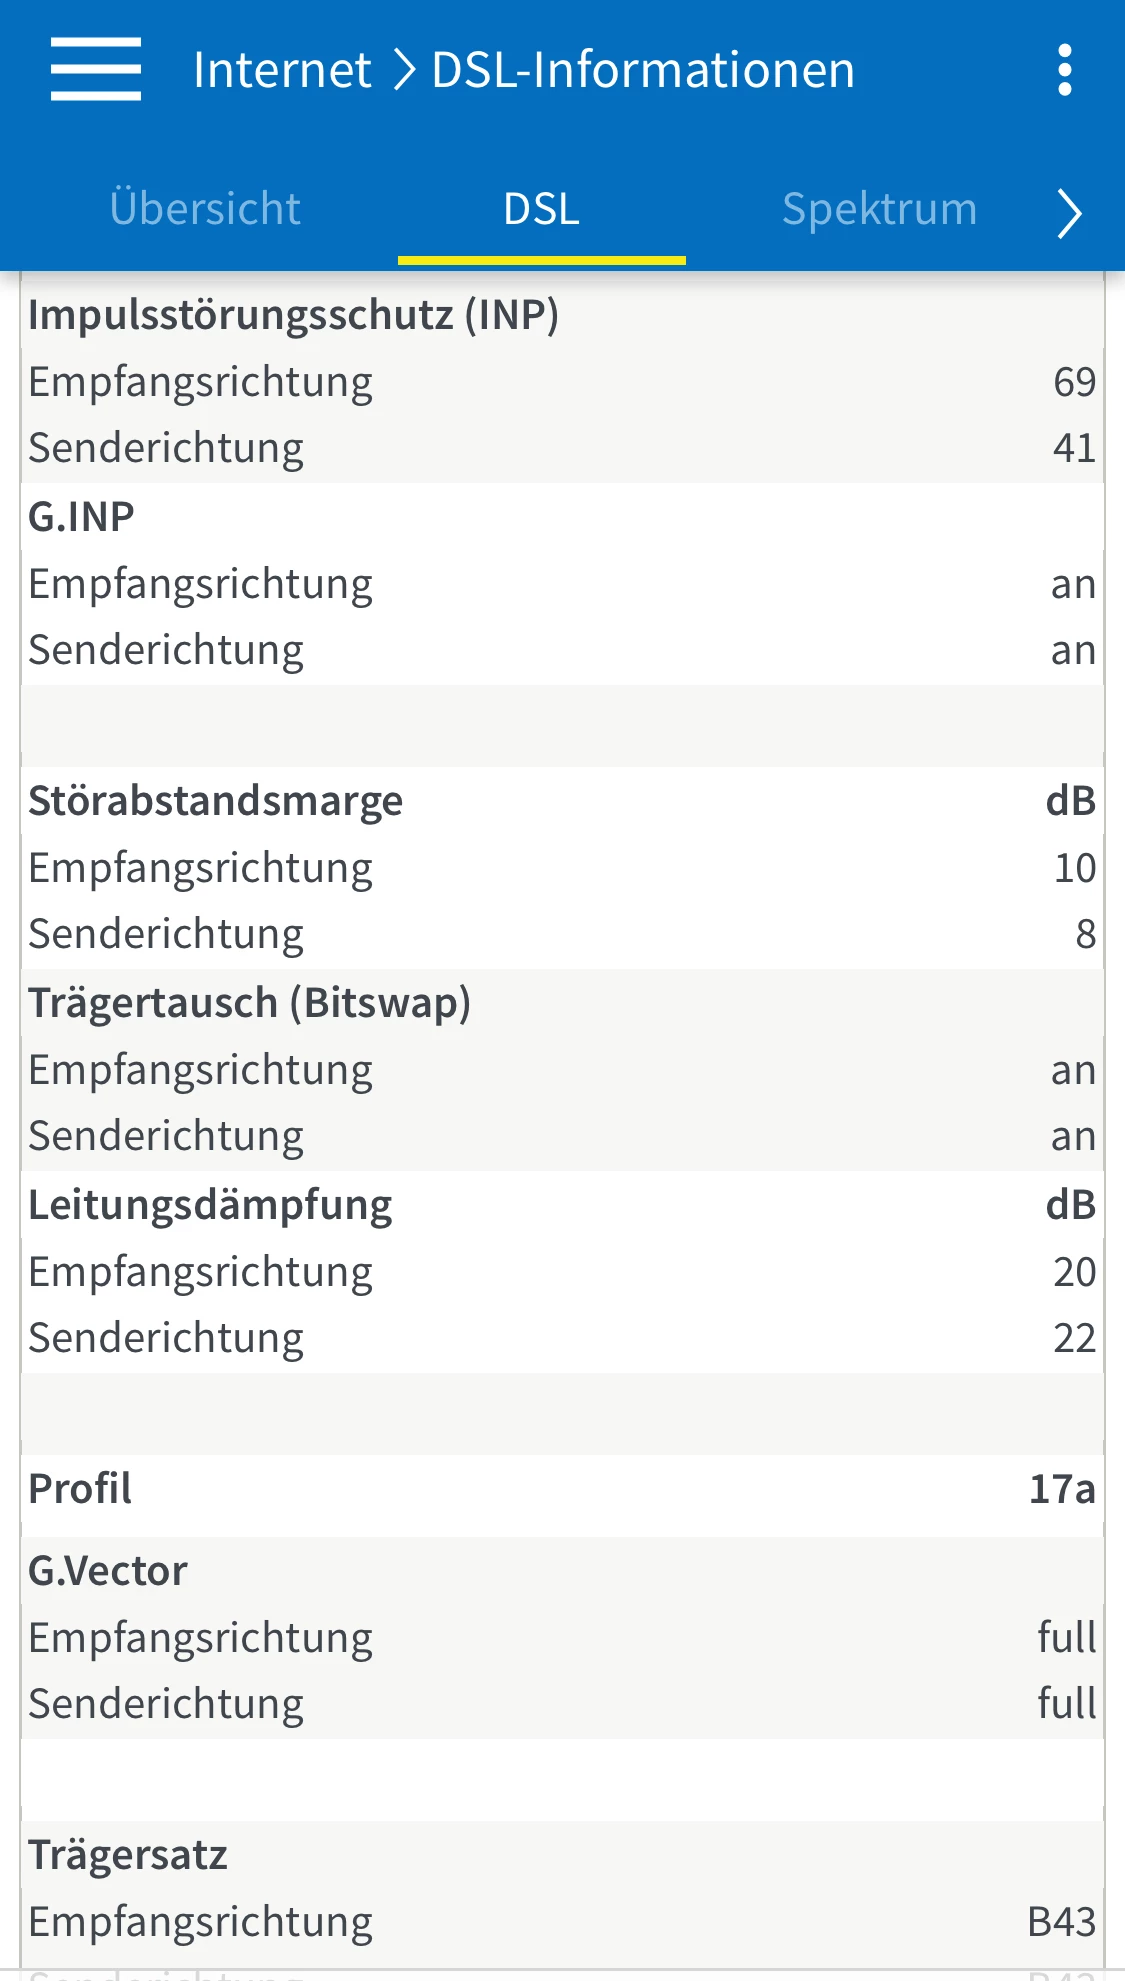The width and height of the screenshot is (1125, 1981).
Task: Click the arrow to show more tabs
Action: [1069, 213]
